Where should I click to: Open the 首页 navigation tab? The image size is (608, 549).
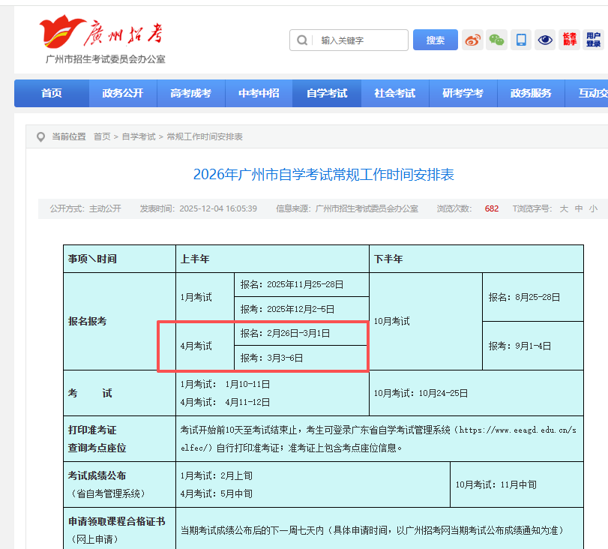51,93
